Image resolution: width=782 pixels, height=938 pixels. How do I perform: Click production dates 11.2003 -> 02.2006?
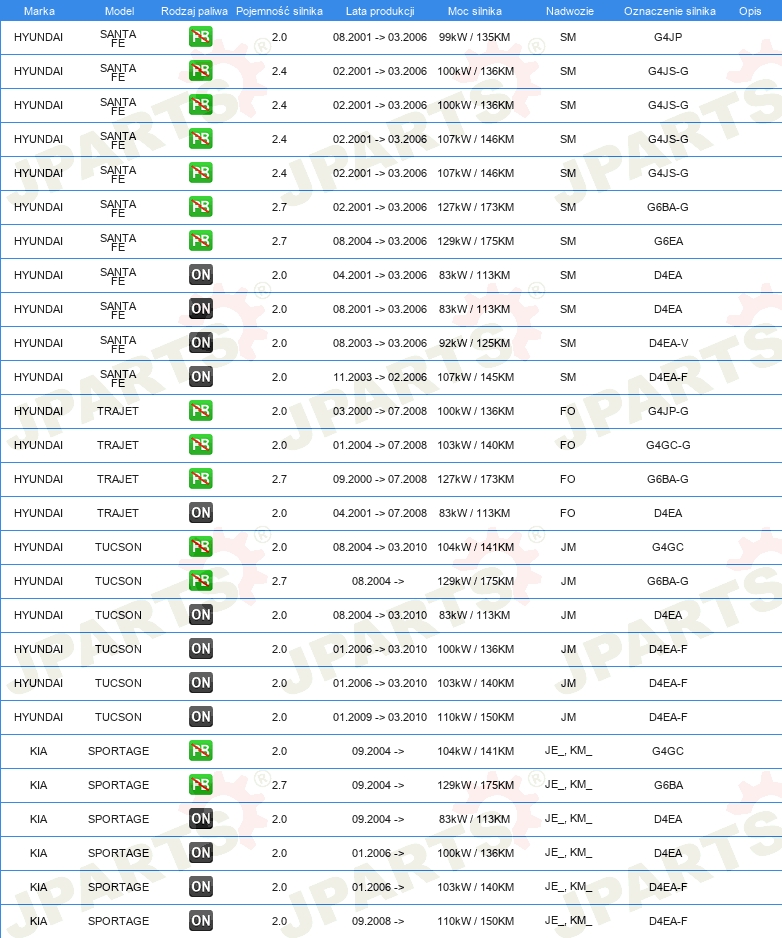point(380,377)
